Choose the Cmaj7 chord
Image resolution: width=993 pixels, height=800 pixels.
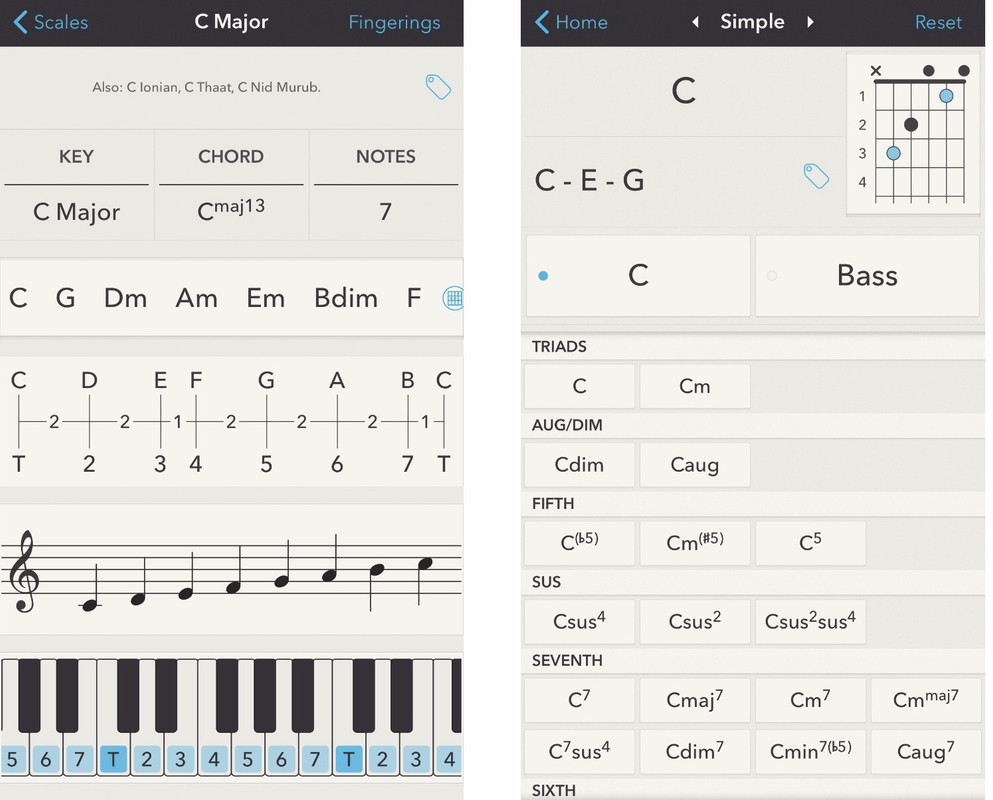tap(695, 700)
